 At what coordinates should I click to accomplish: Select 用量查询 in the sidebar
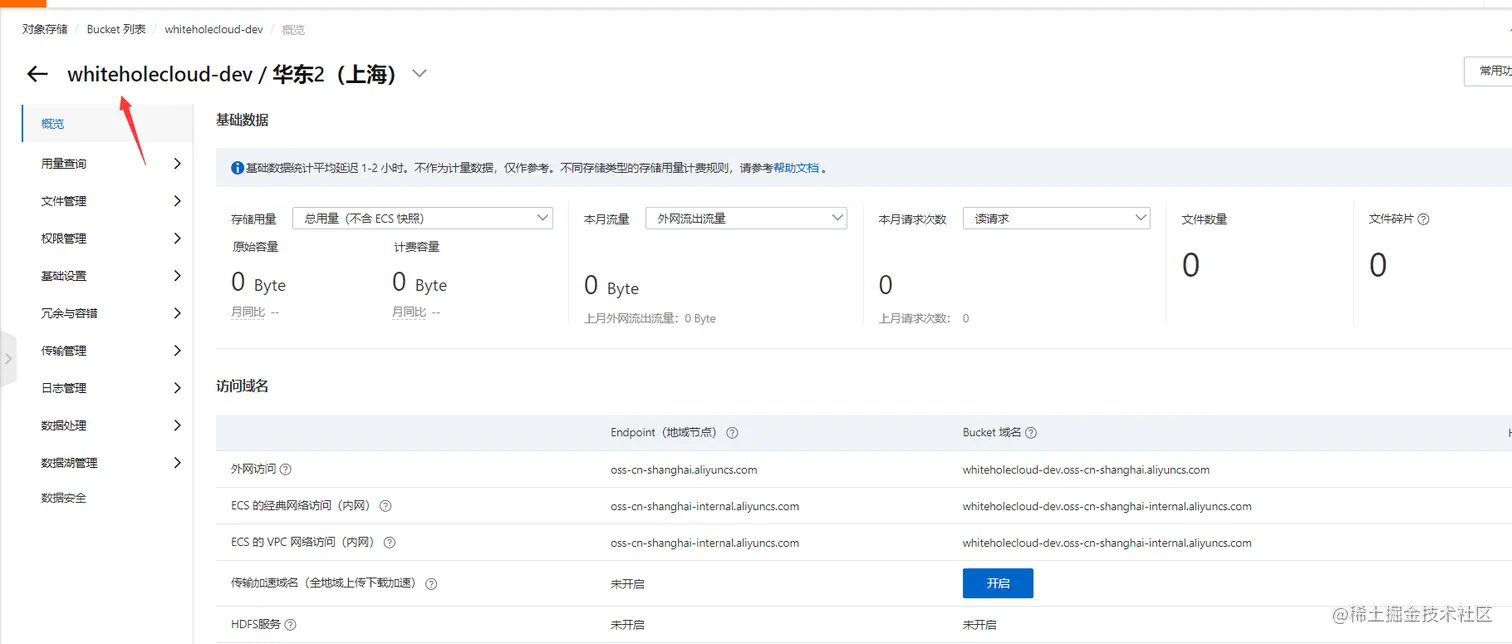click(x=62, y=163)
